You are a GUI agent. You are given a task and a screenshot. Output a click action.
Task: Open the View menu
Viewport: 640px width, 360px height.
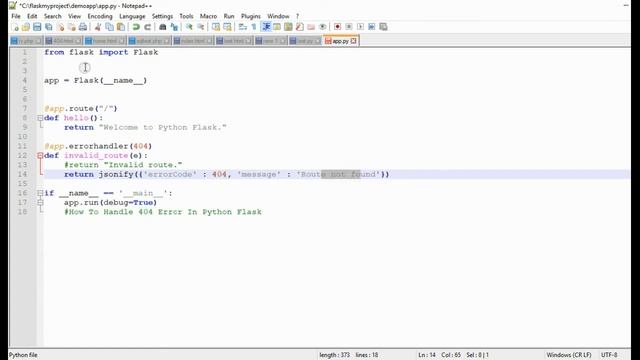[74, 16]
